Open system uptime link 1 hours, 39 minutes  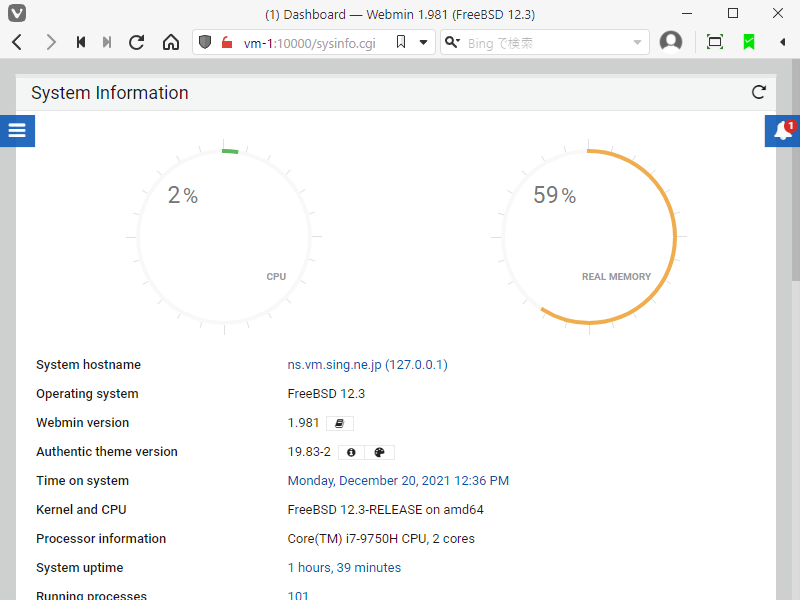pos(344,567)
